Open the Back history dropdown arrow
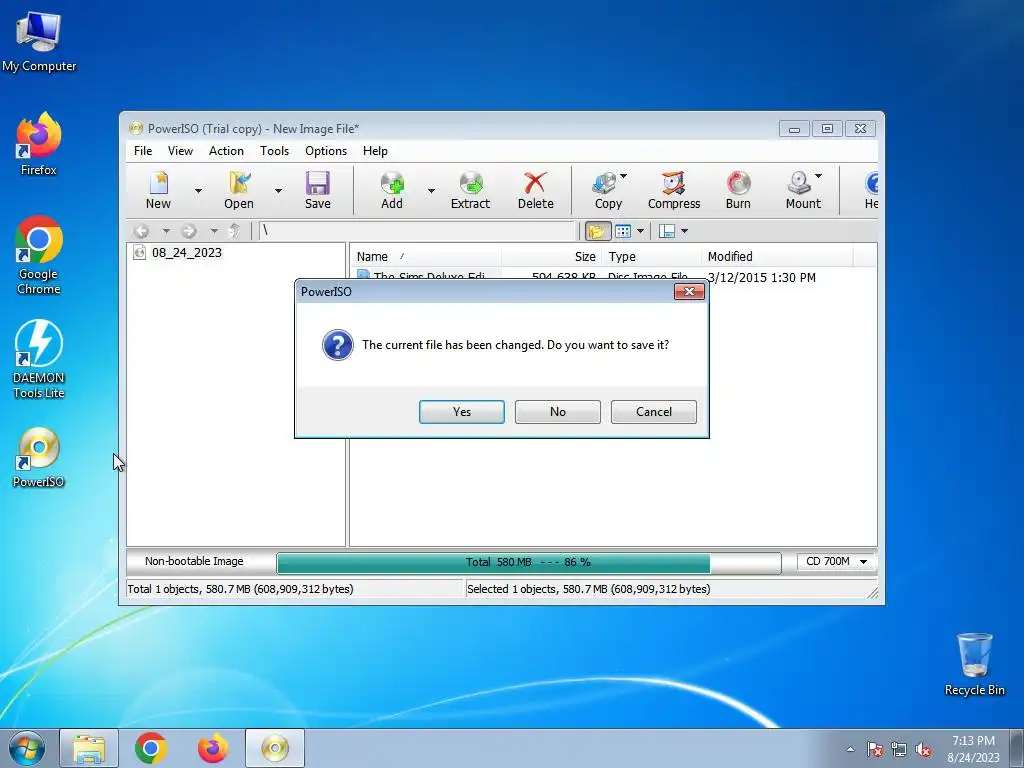The height and width of the screenshot is (768, 1024). [x=166, y=231]
